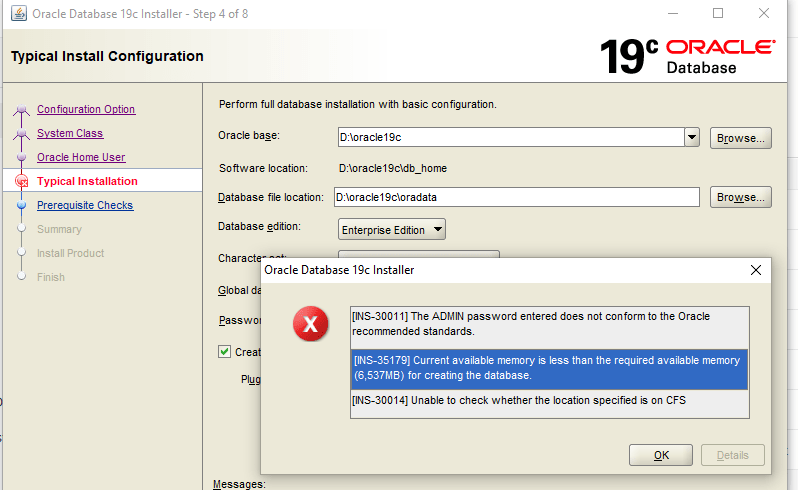The image size is (798, 490).
Task: Browse for the Database file location
Action: click(740, 197)
